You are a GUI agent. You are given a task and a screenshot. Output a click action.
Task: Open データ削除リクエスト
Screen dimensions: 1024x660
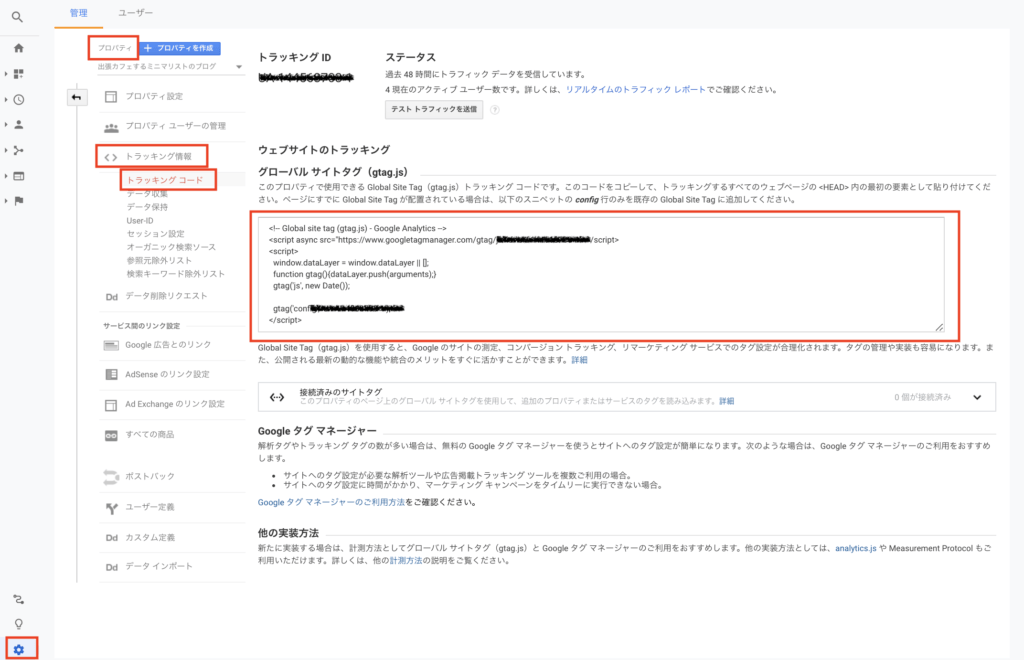pyautogui.click(x=167, y=296)
